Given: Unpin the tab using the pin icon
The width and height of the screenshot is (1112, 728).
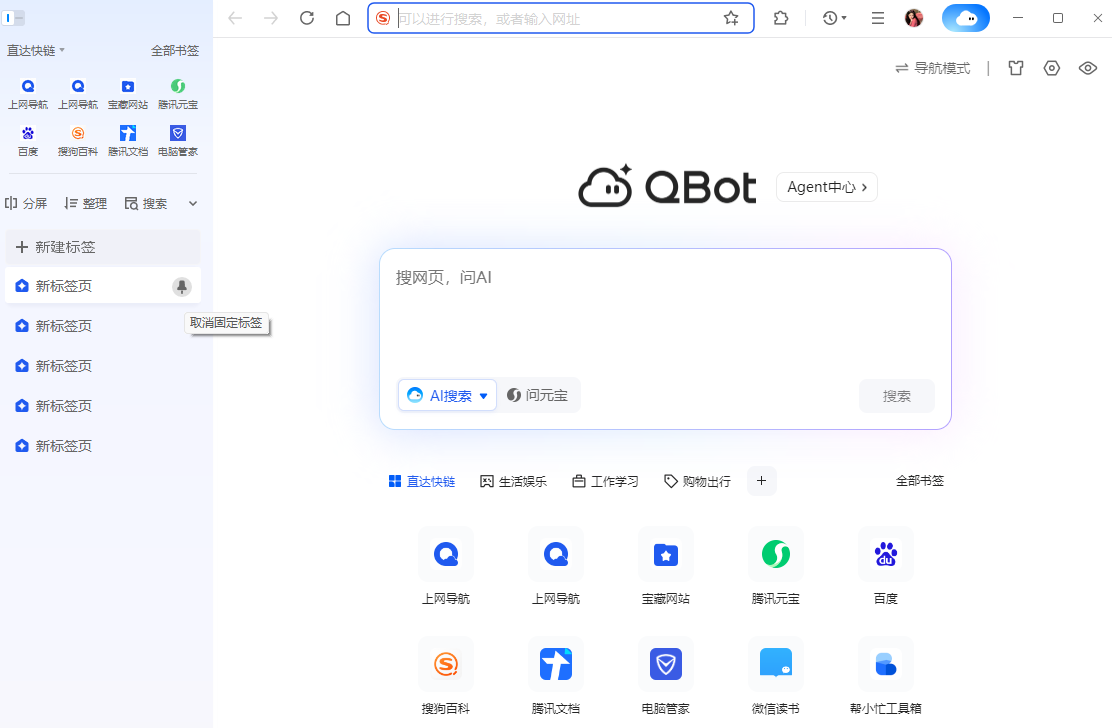Looking at the screenshot, I should tap(184, 285).
